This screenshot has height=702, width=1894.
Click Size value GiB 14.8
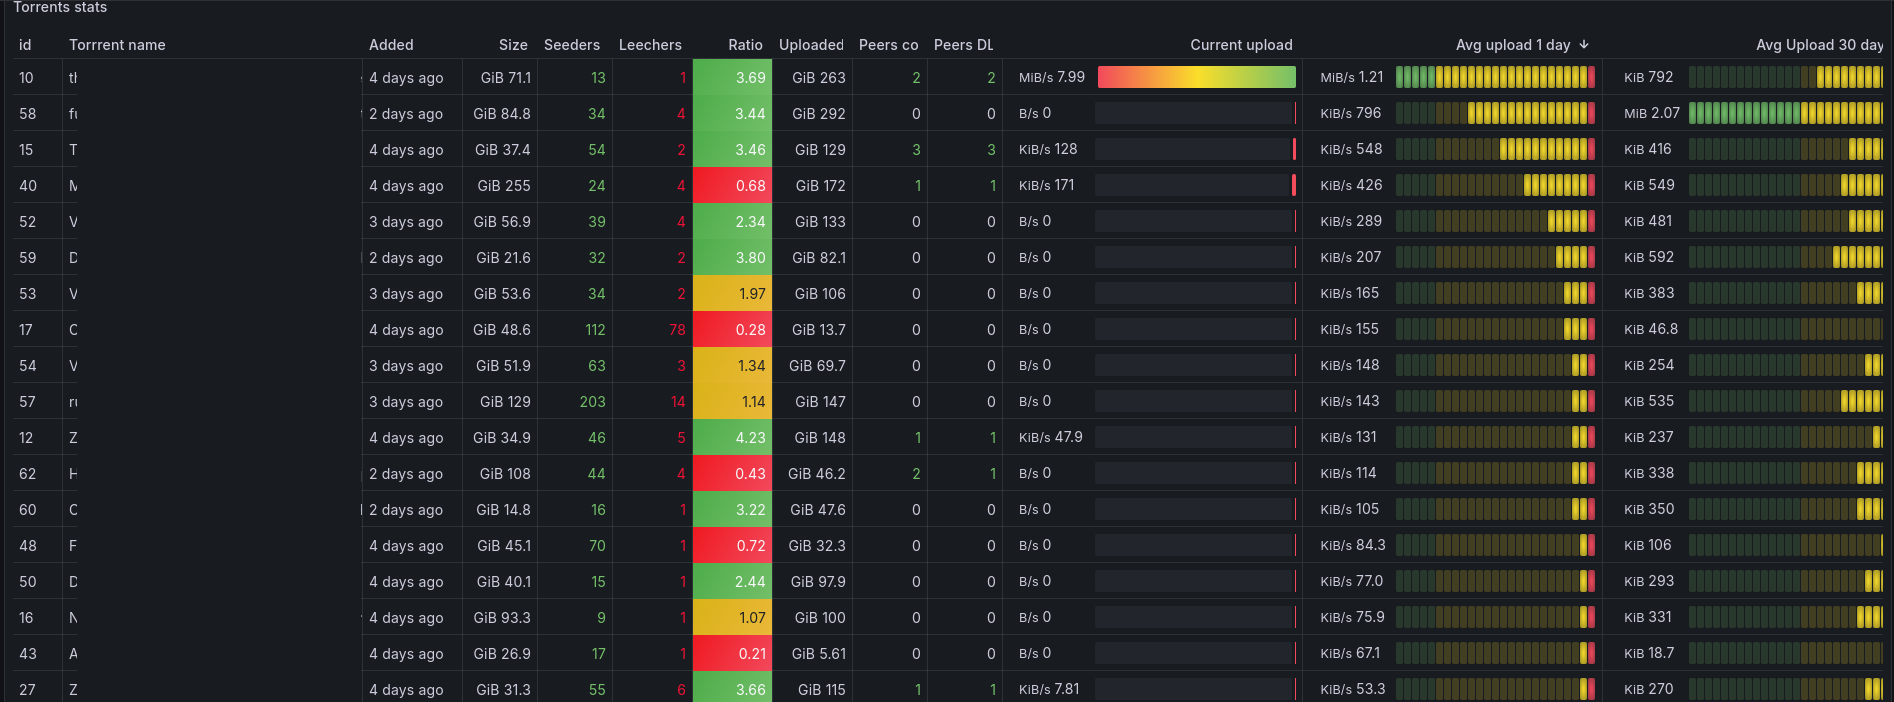[503, 510]
